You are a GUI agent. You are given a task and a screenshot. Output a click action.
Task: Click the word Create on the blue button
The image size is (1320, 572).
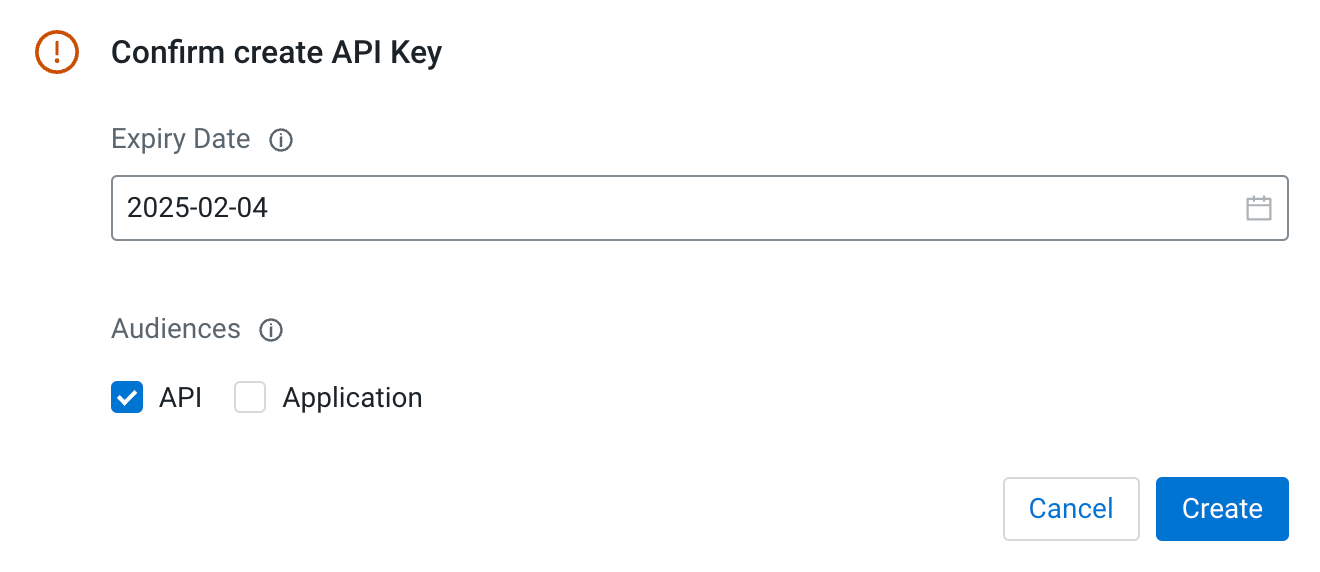[1222, 509]
